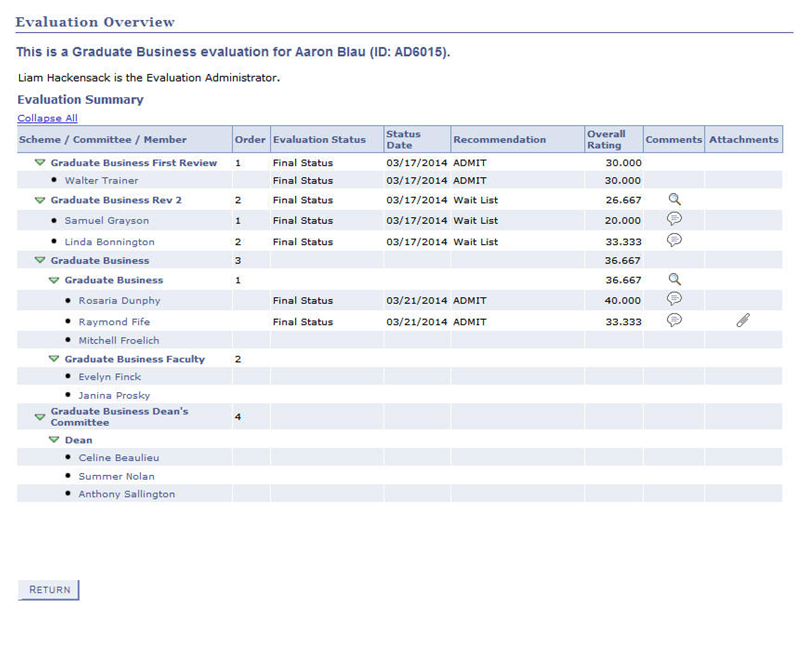Screen dimensions: 811x654
Task: Open the magnifier comments icon for Graduate Business Rev 2
Action: pyautogui.click(x=675, y=199)
